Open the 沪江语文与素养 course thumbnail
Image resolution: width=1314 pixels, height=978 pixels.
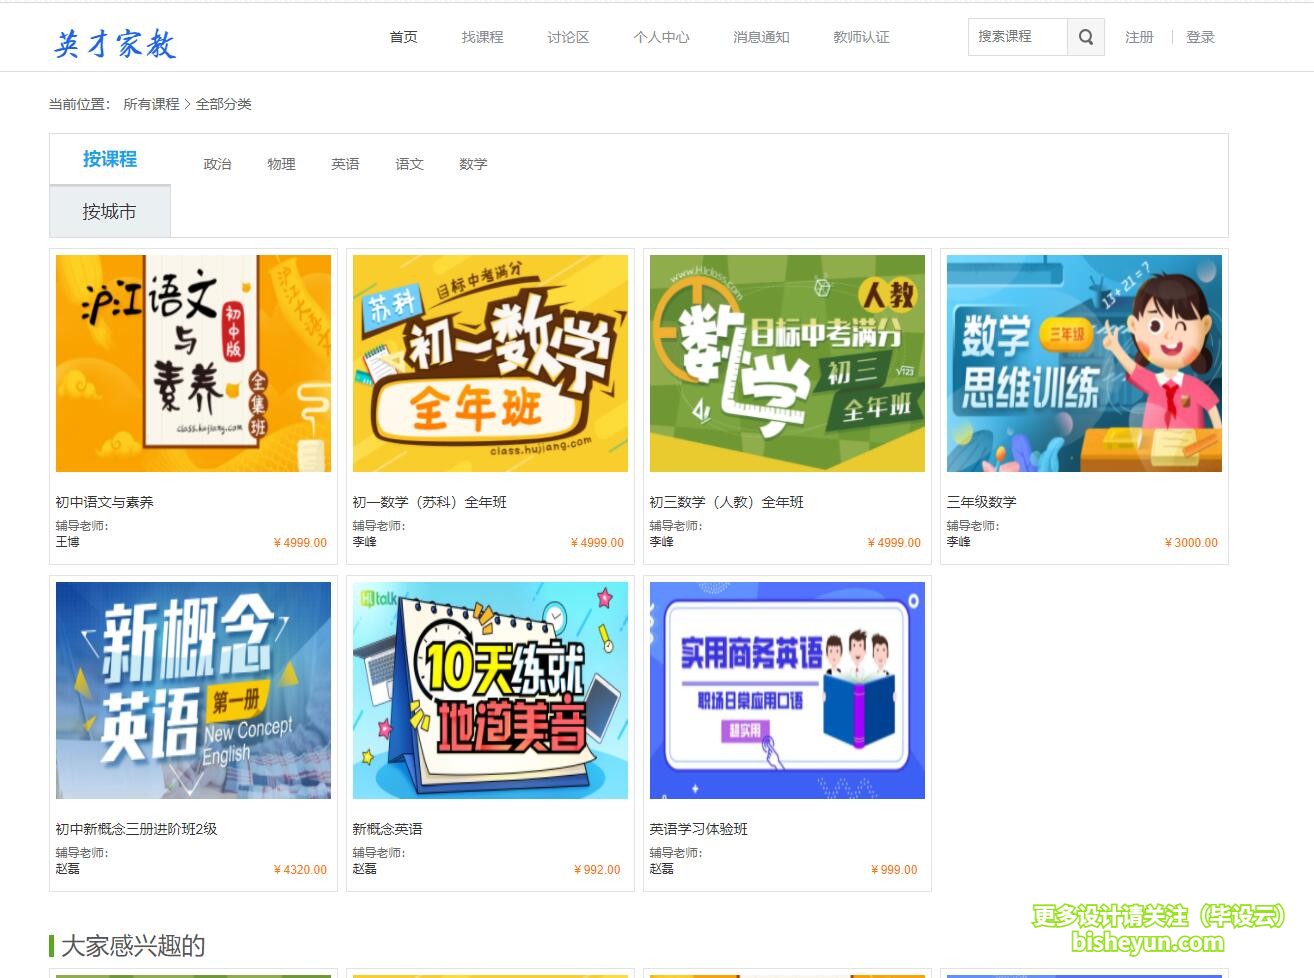click(193, 363)
